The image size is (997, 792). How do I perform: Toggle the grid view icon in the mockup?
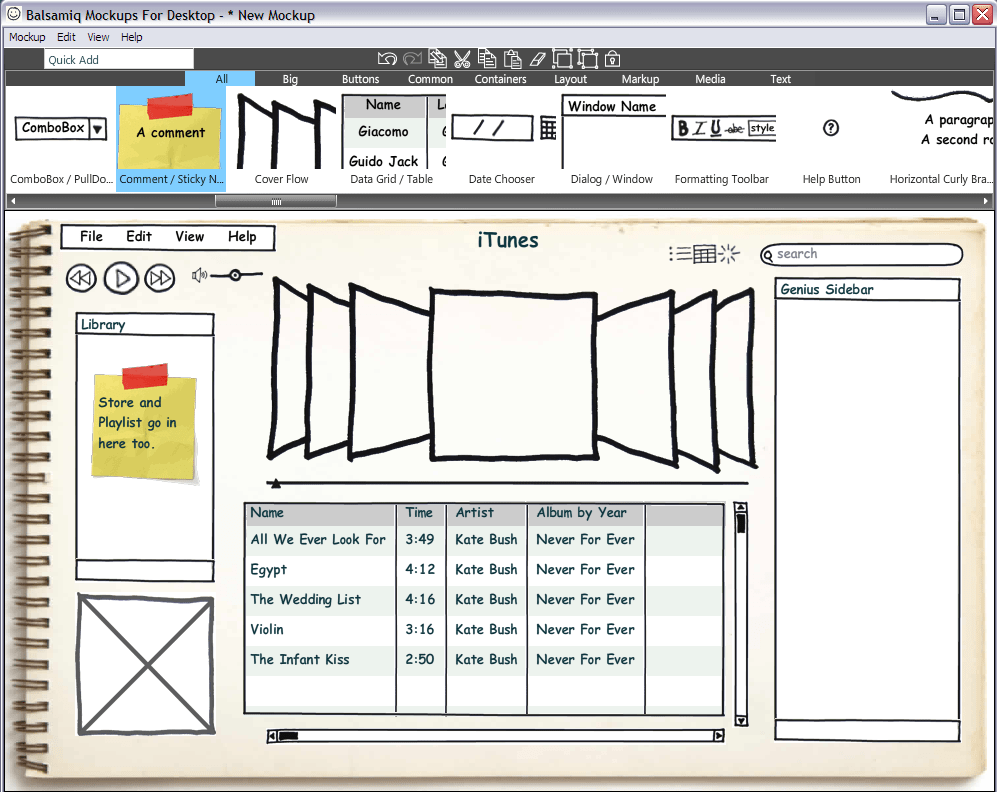coord(706,253)
